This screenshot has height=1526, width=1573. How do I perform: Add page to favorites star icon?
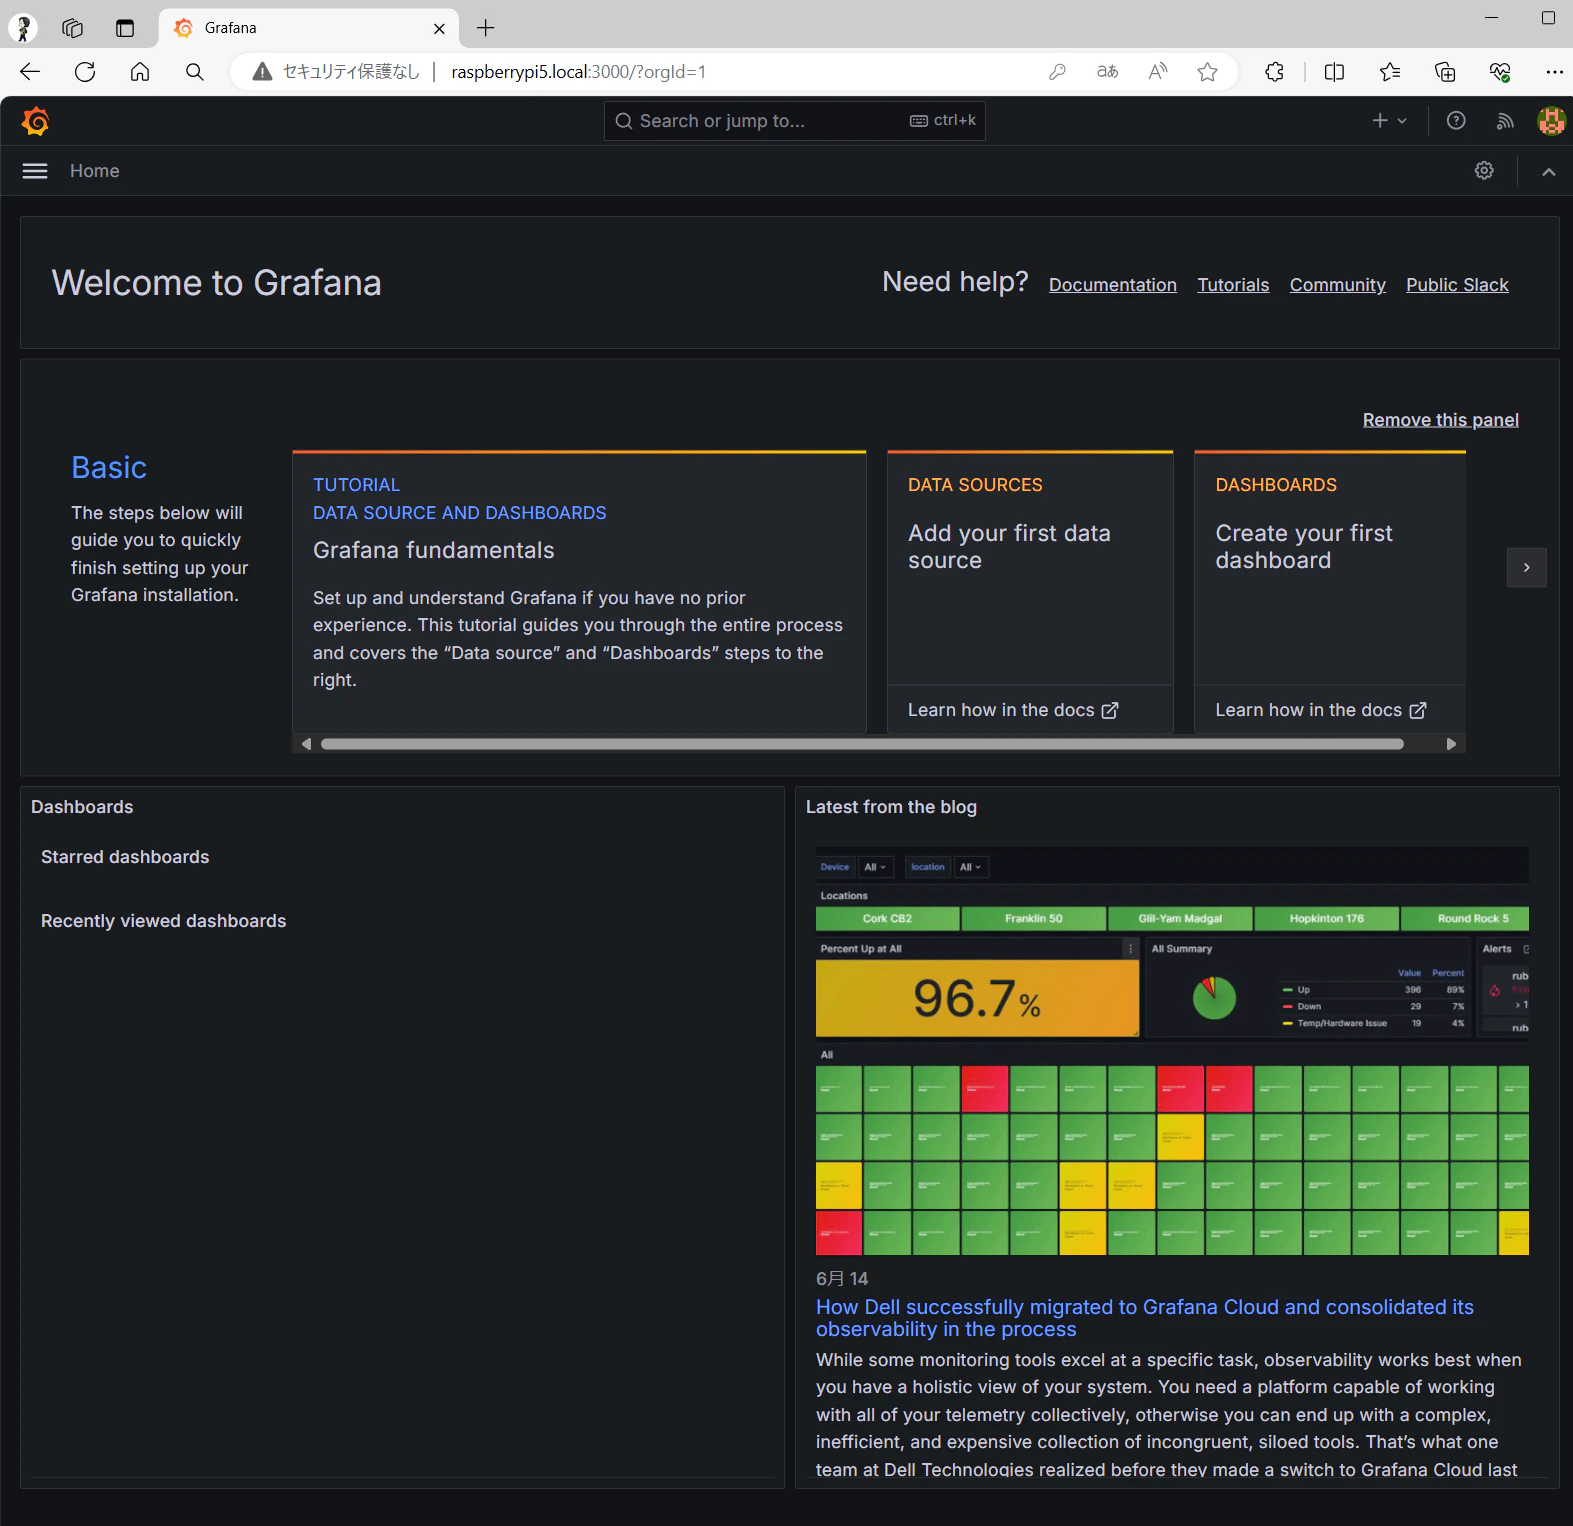(1208, 72)
